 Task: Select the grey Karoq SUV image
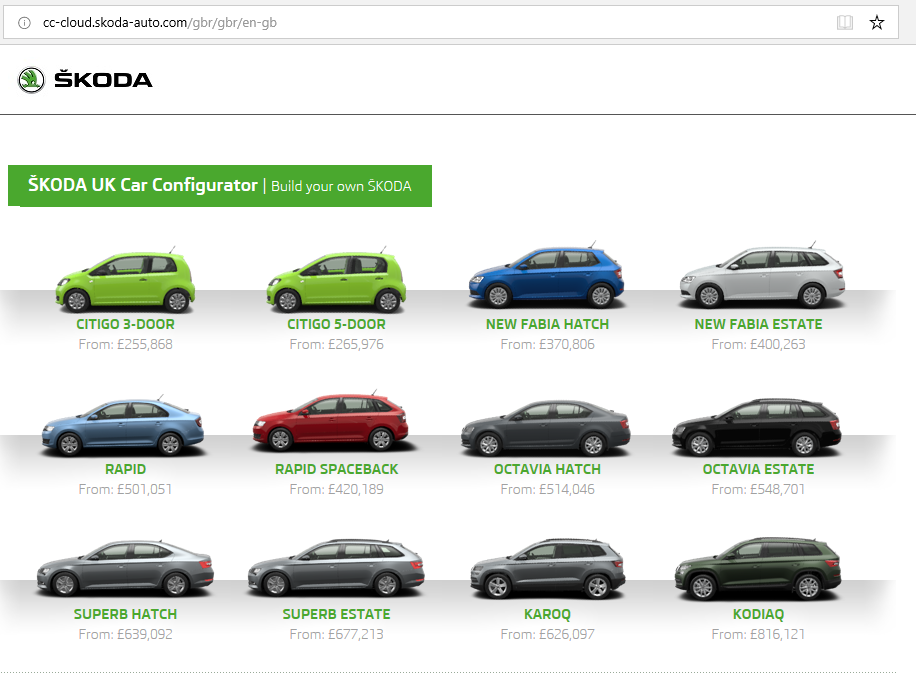pos(548,569)
